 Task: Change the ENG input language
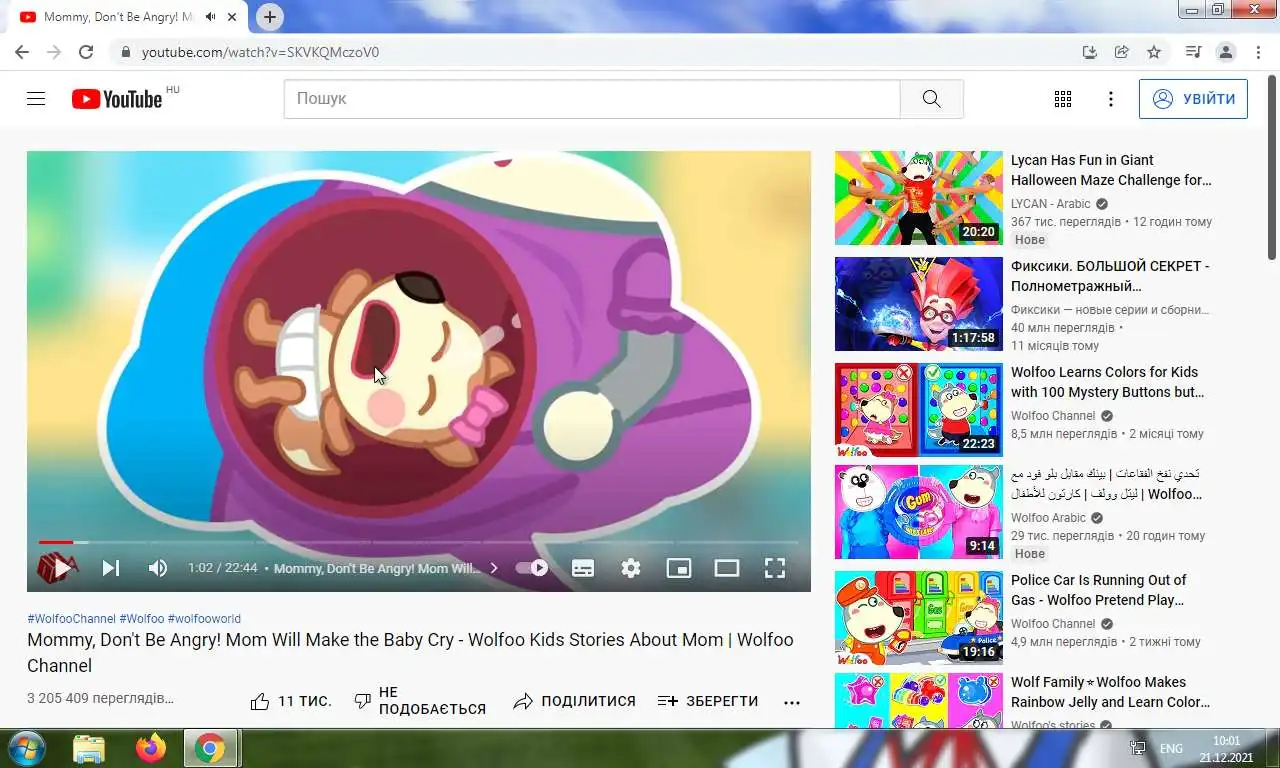1171,748
